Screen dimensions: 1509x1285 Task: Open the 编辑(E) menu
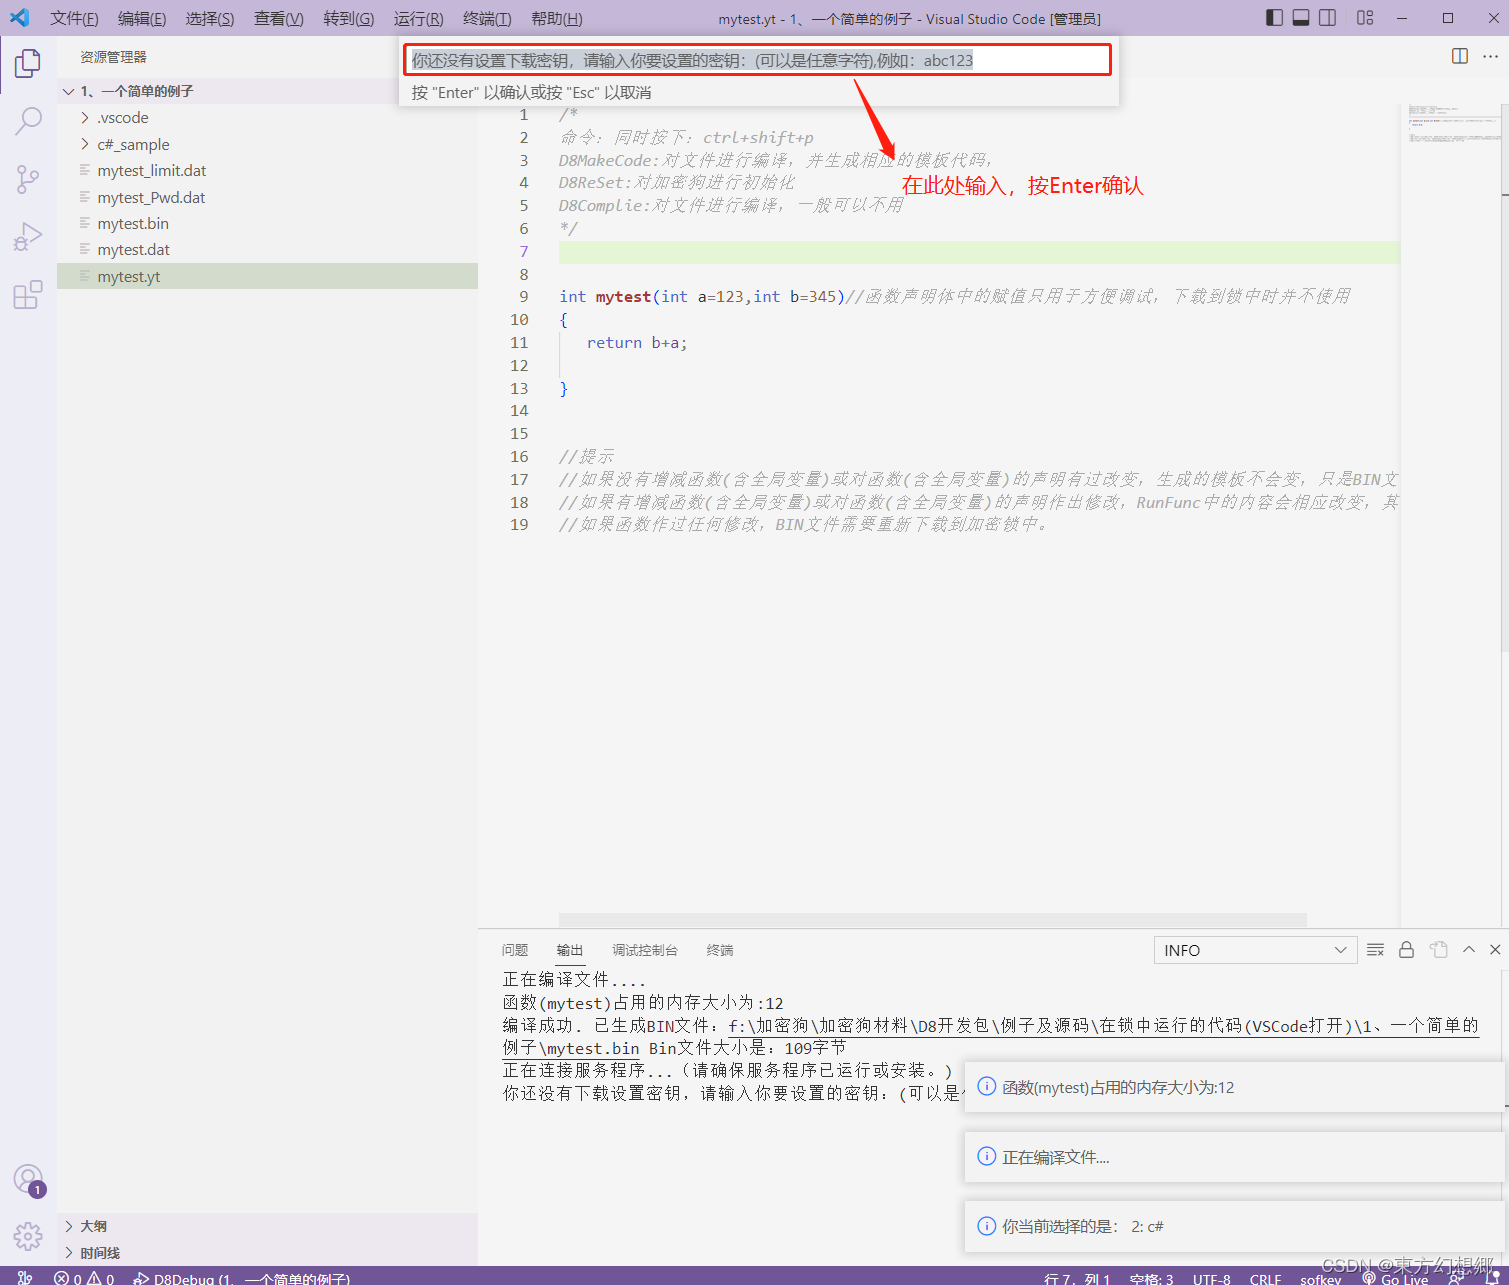coord(142,18)
